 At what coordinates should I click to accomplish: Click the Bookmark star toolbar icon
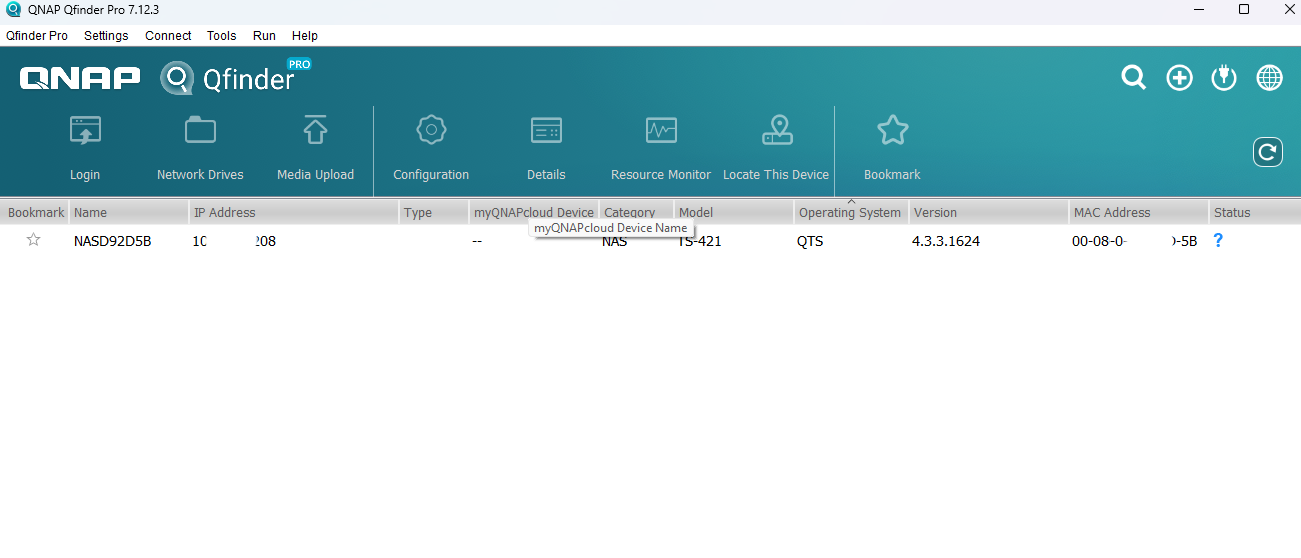(x=892, y=130)
